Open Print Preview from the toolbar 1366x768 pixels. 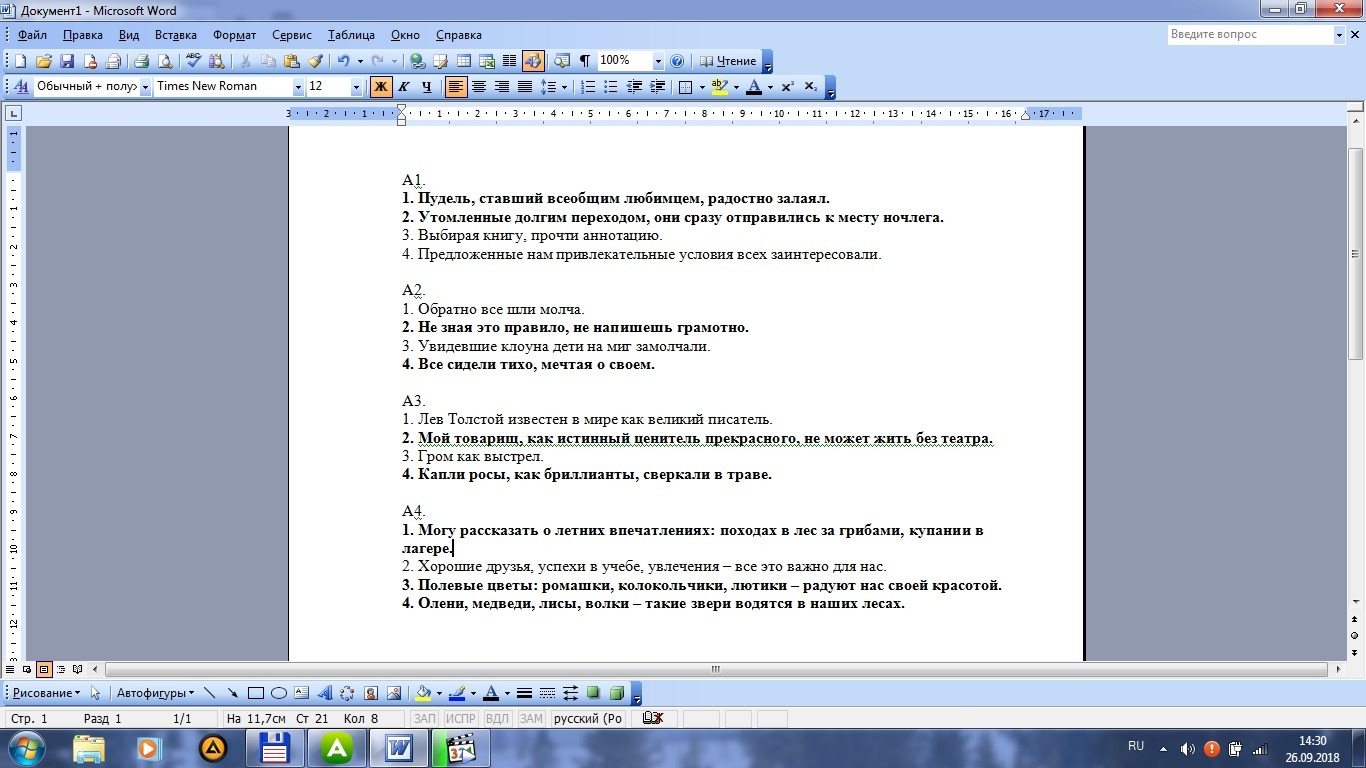pos(165,61)
